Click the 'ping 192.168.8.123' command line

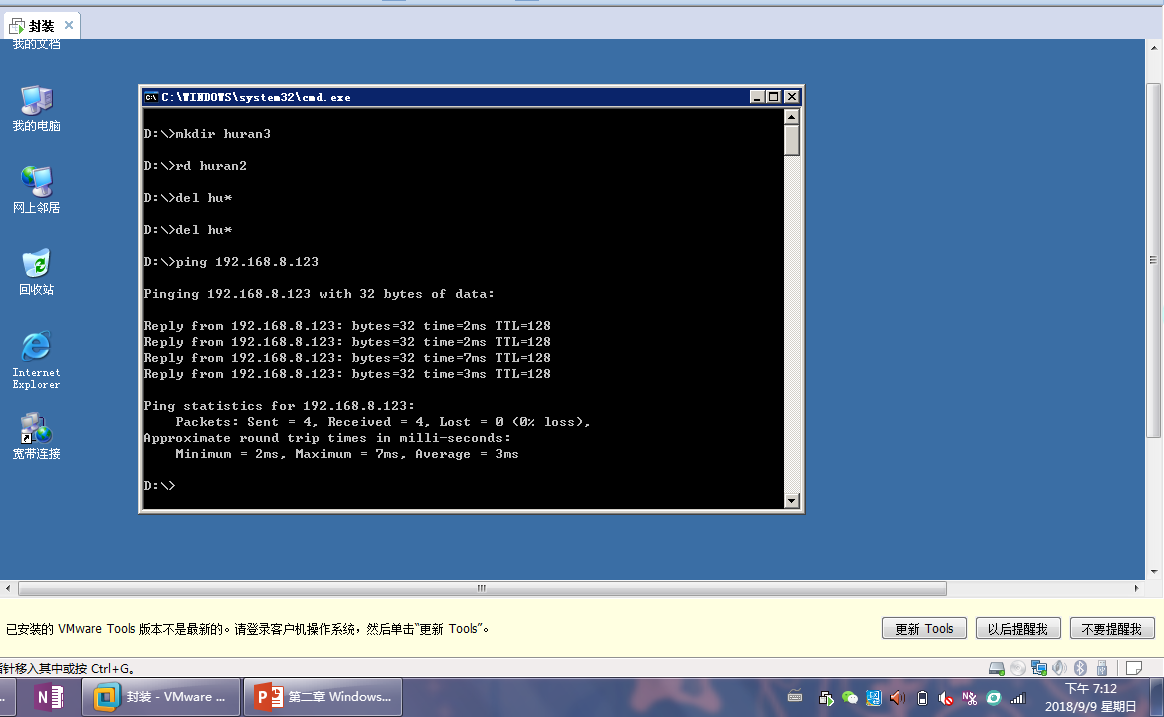(x=231, y=262)
